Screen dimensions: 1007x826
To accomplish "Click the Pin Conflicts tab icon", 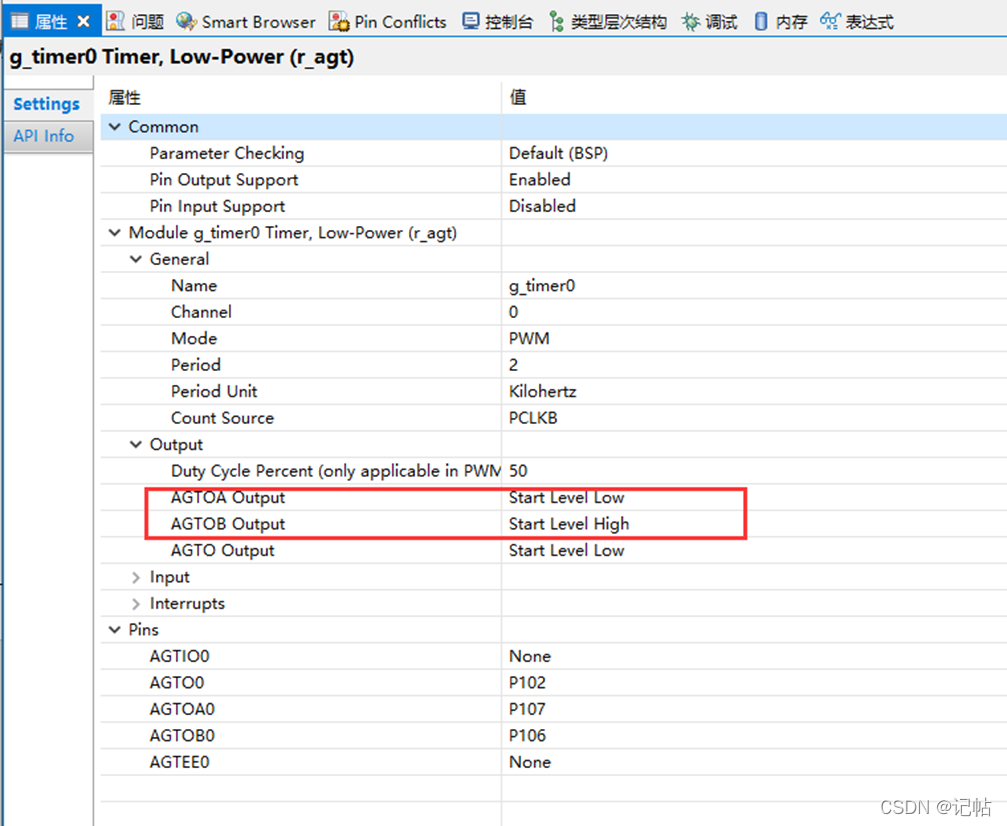I will point(338,21).
